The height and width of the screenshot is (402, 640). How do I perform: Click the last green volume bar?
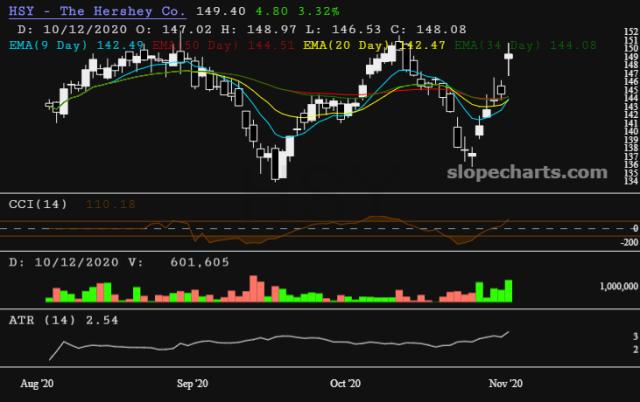pyautogui.click(x=509, y=291)
